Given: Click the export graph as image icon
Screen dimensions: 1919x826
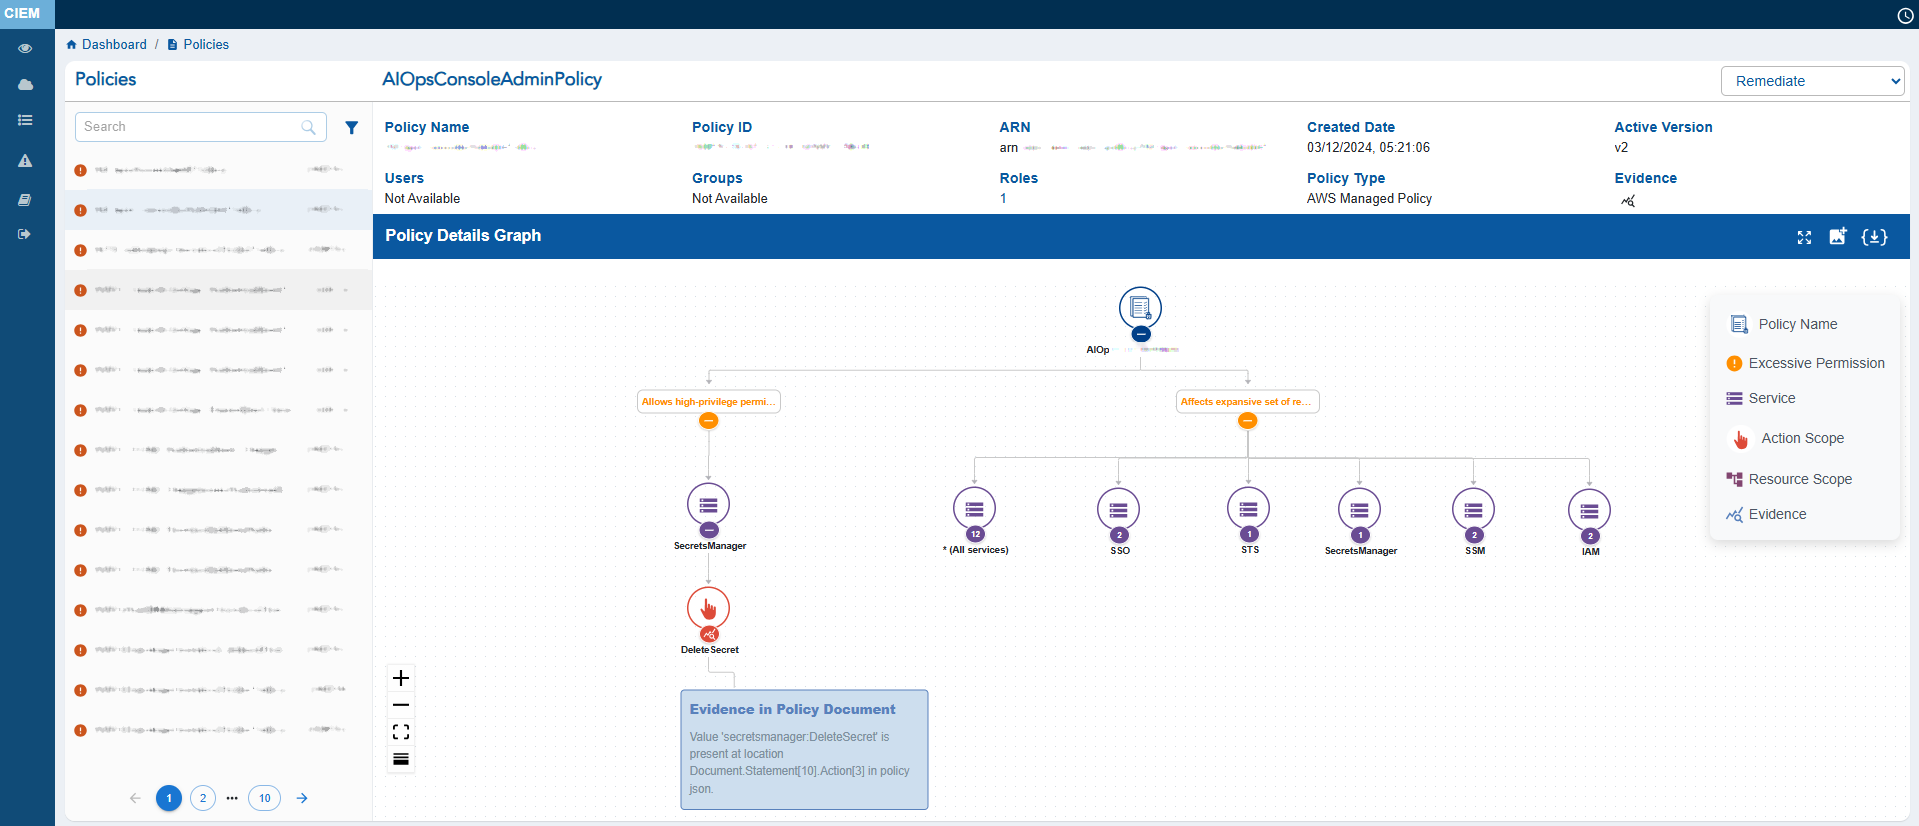Looking at the screenshot, I should (1837, 236).
